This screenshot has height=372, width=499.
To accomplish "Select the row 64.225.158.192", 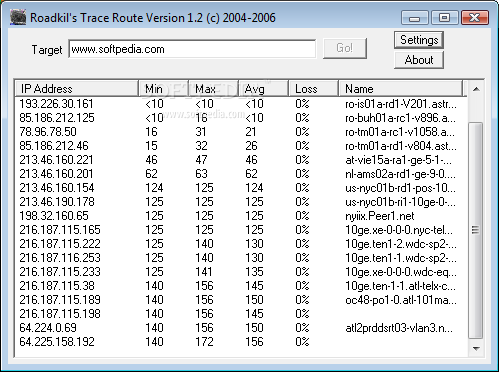I will (x=241, y=342).
